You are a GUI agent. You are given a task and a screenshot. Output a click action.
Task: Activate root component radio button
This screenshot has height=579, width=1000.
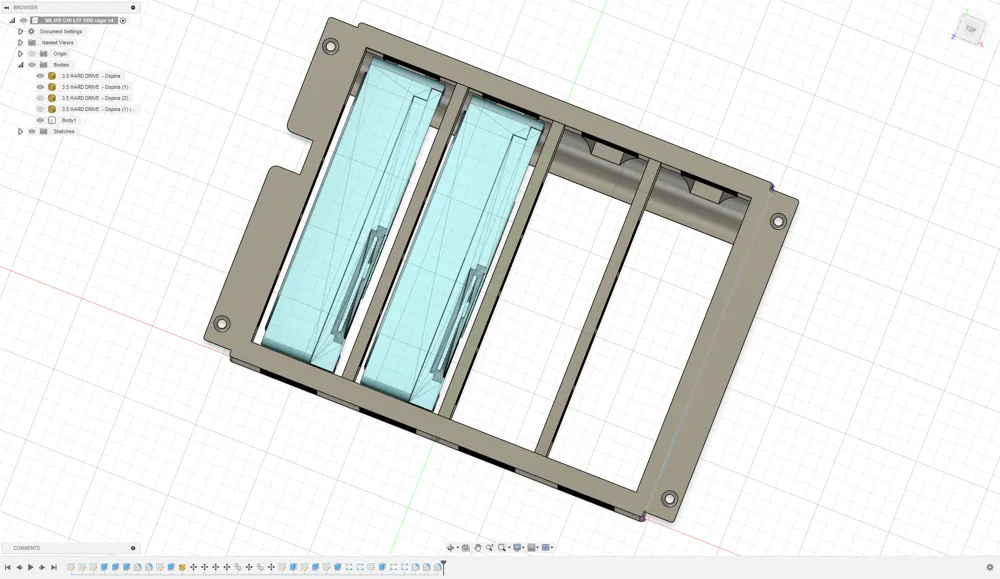coord(123,20)
